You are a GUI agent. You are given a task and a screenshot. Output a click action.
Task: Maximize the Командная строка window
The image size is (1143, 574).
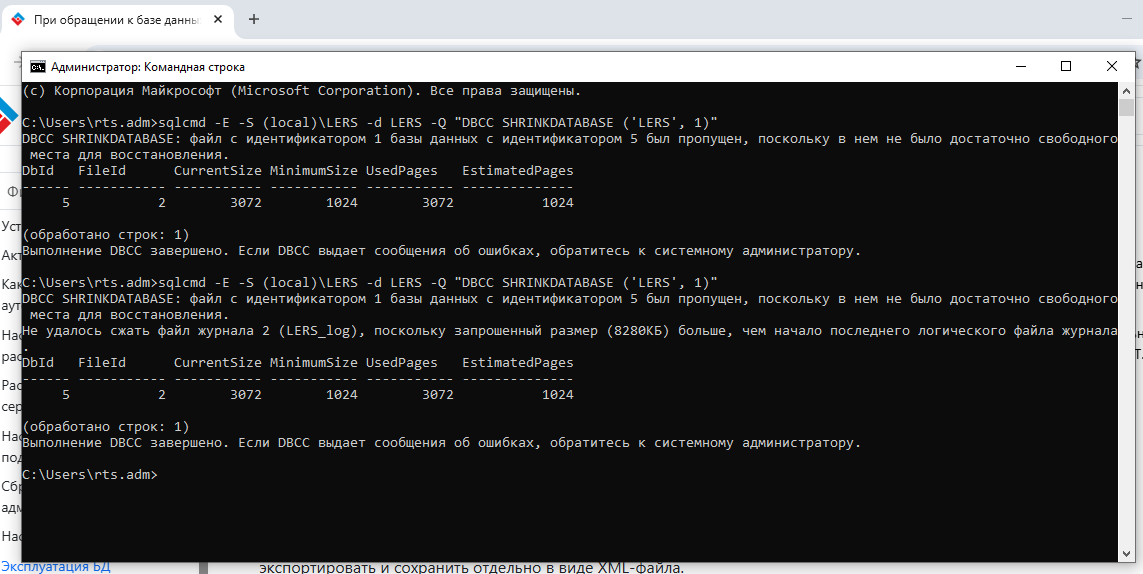click(x=1066, y=67)
